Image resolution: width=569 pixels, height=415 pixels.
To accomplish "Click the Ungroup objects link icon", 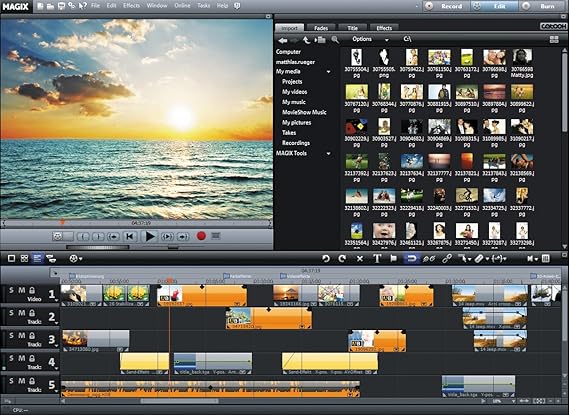I will point(447,258).
